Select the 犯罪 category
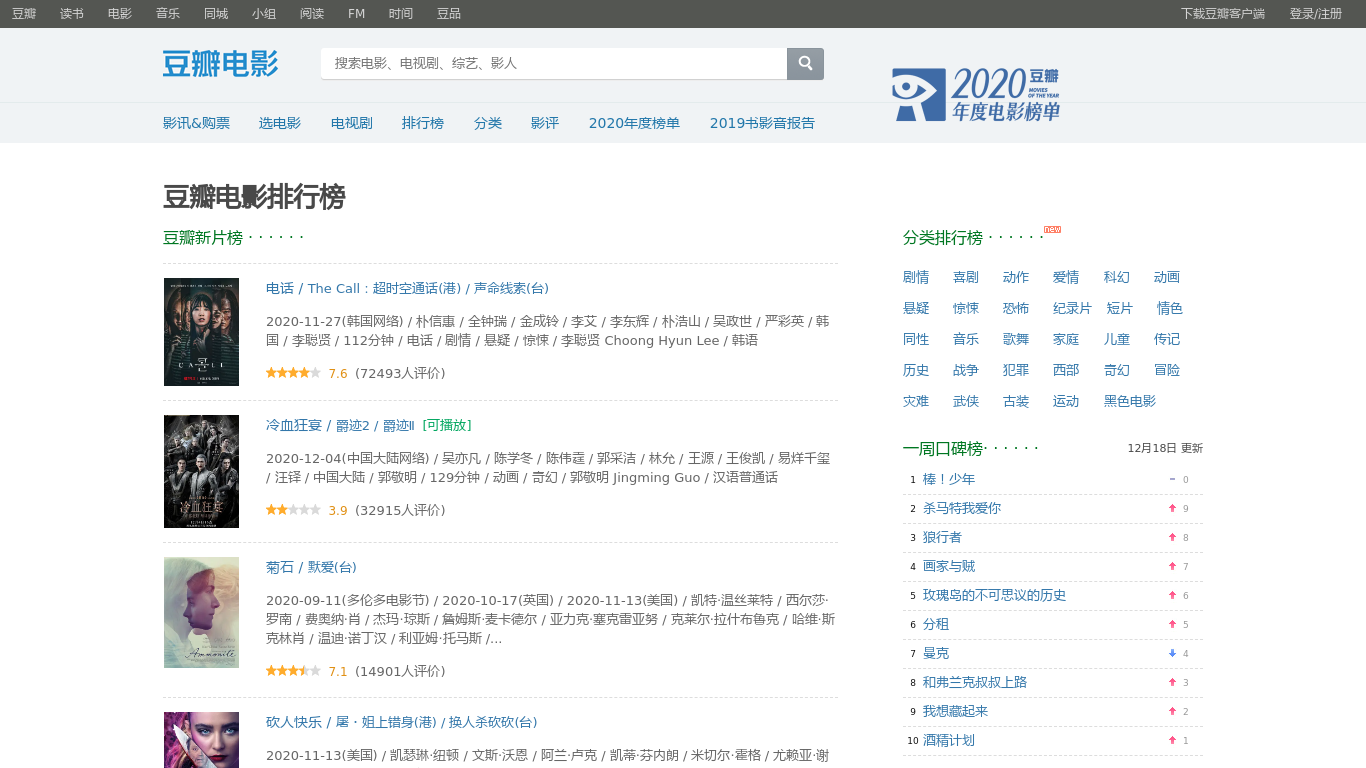The image size is (1366, 768). coord(1016,370)
